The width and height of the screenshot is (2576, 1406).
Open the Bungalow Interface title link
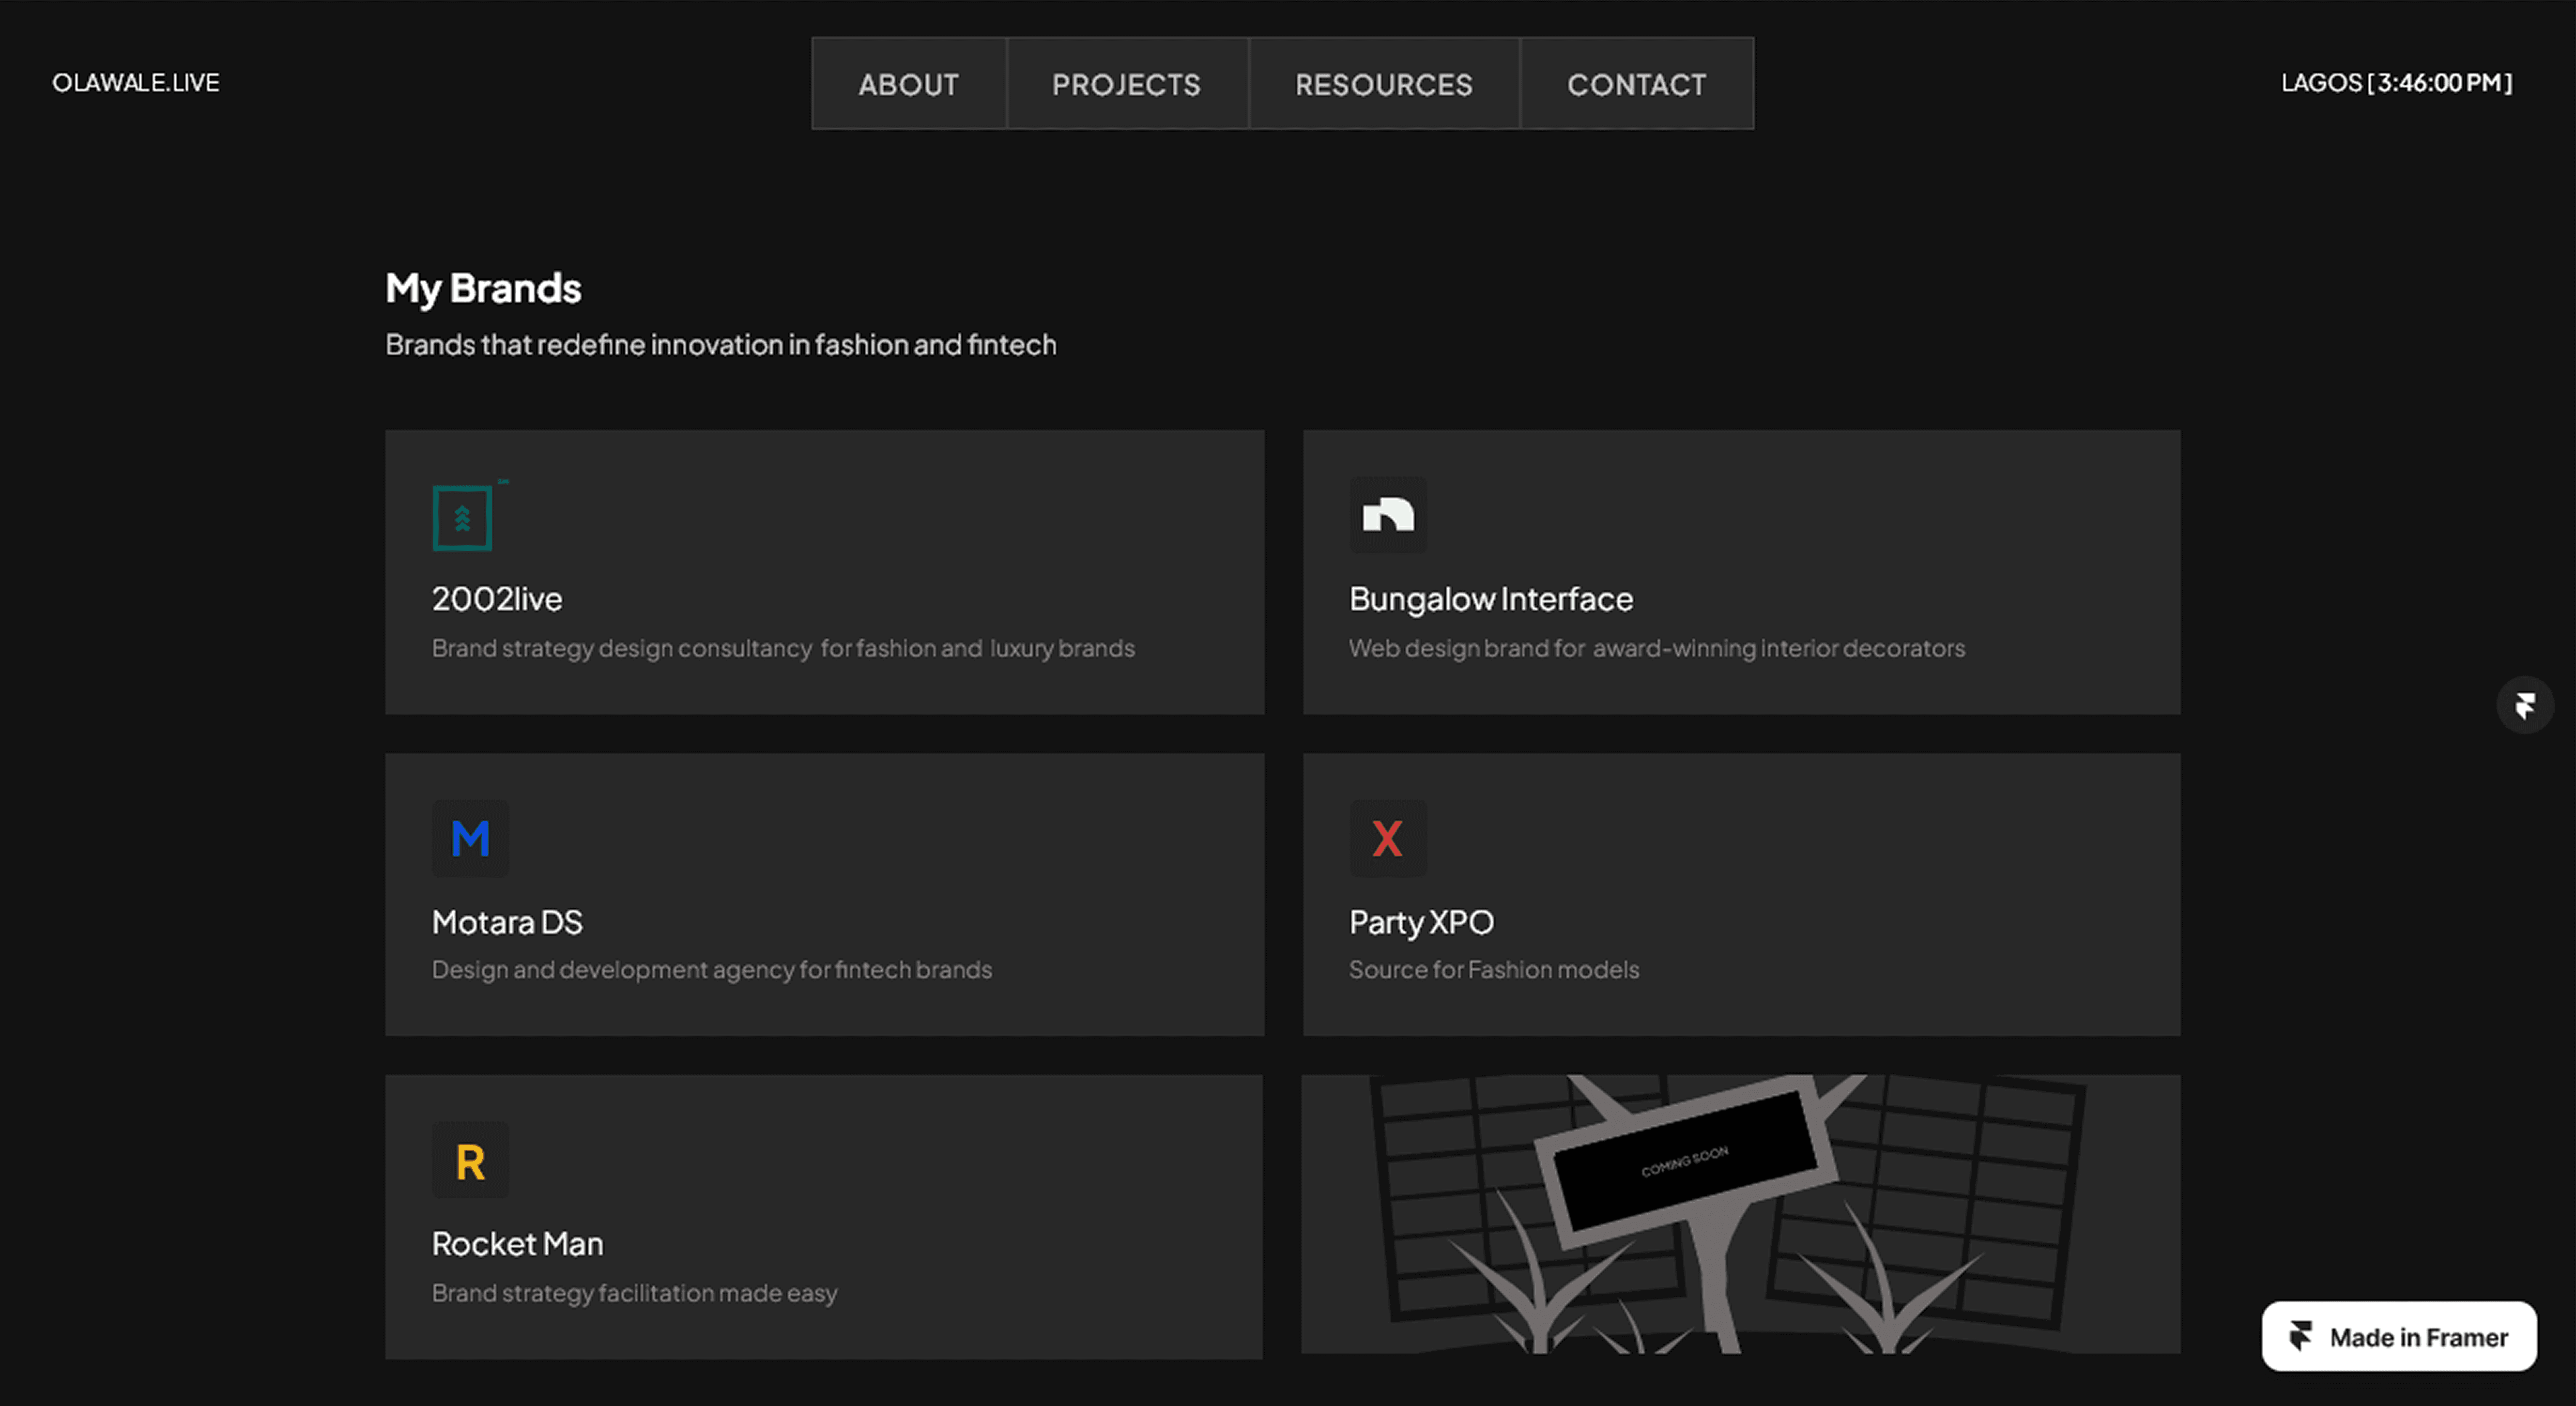(x=1490, y=599)
